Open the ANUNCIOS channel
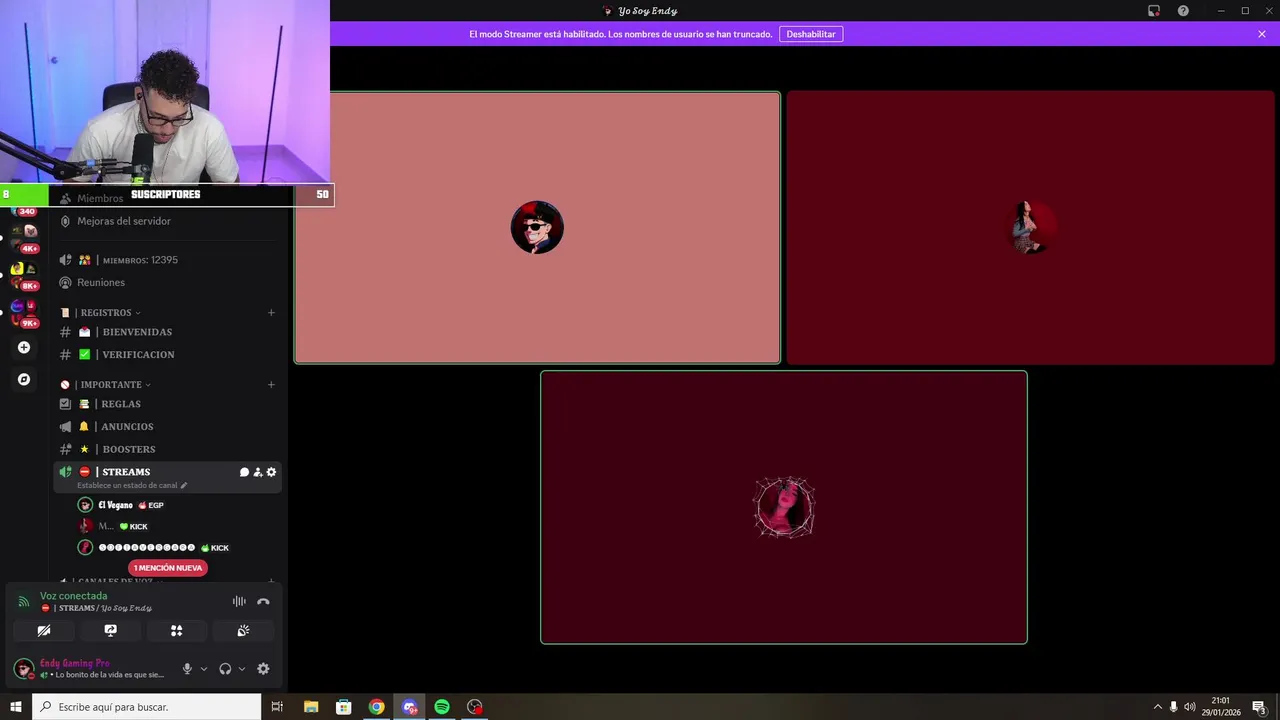The height and width of the screenshot is (720, 1280). coord(127,426)
